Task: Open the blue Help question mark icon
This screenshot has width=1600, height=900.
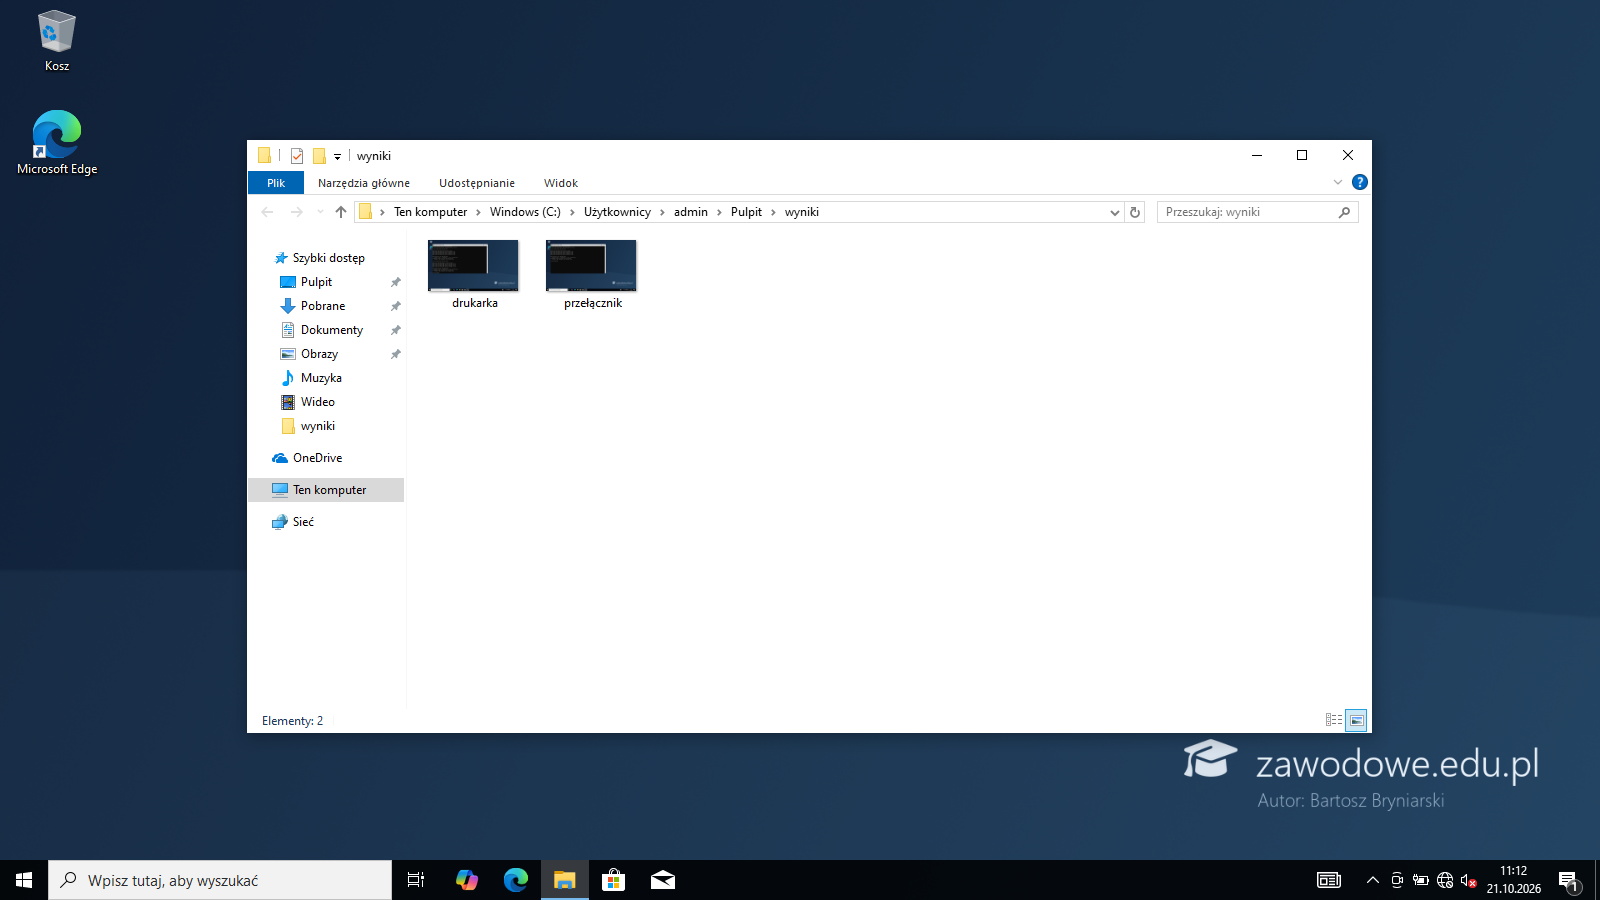Action: [1360, 182]
